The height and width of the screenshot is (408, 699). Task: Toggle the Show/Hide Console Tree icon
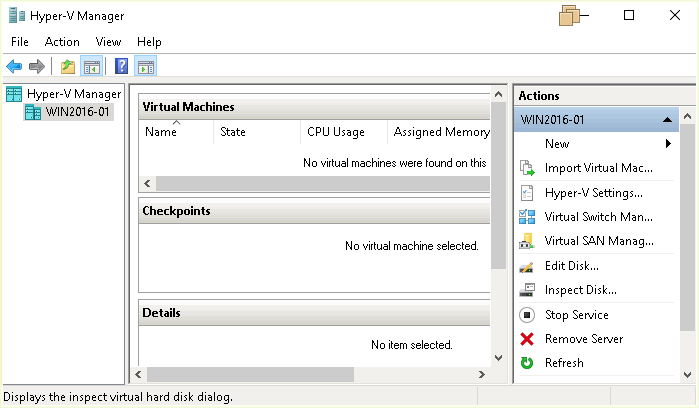91,67
